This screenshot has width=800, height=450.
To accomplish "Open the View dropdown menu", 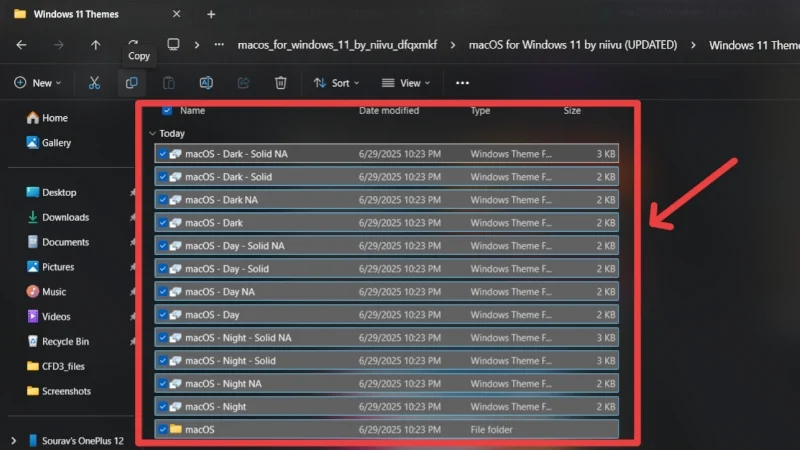I will (406, 83).
